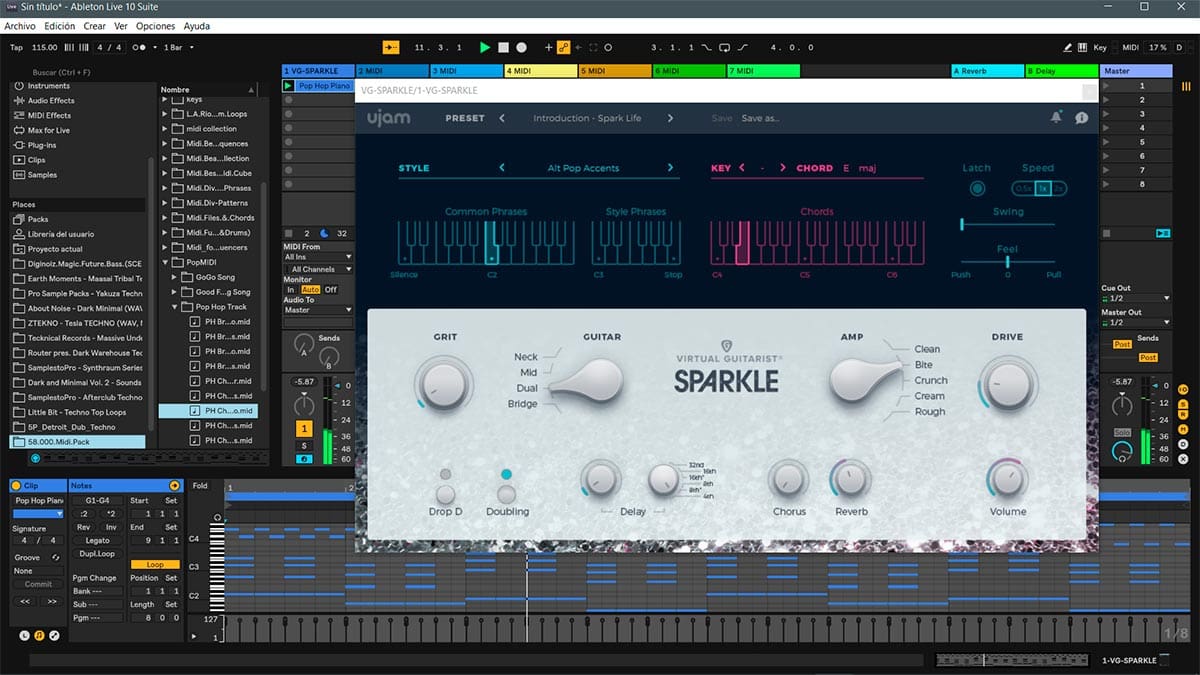Open the Opciones menu
1200x675 pixels.
[x=155, y=26]
